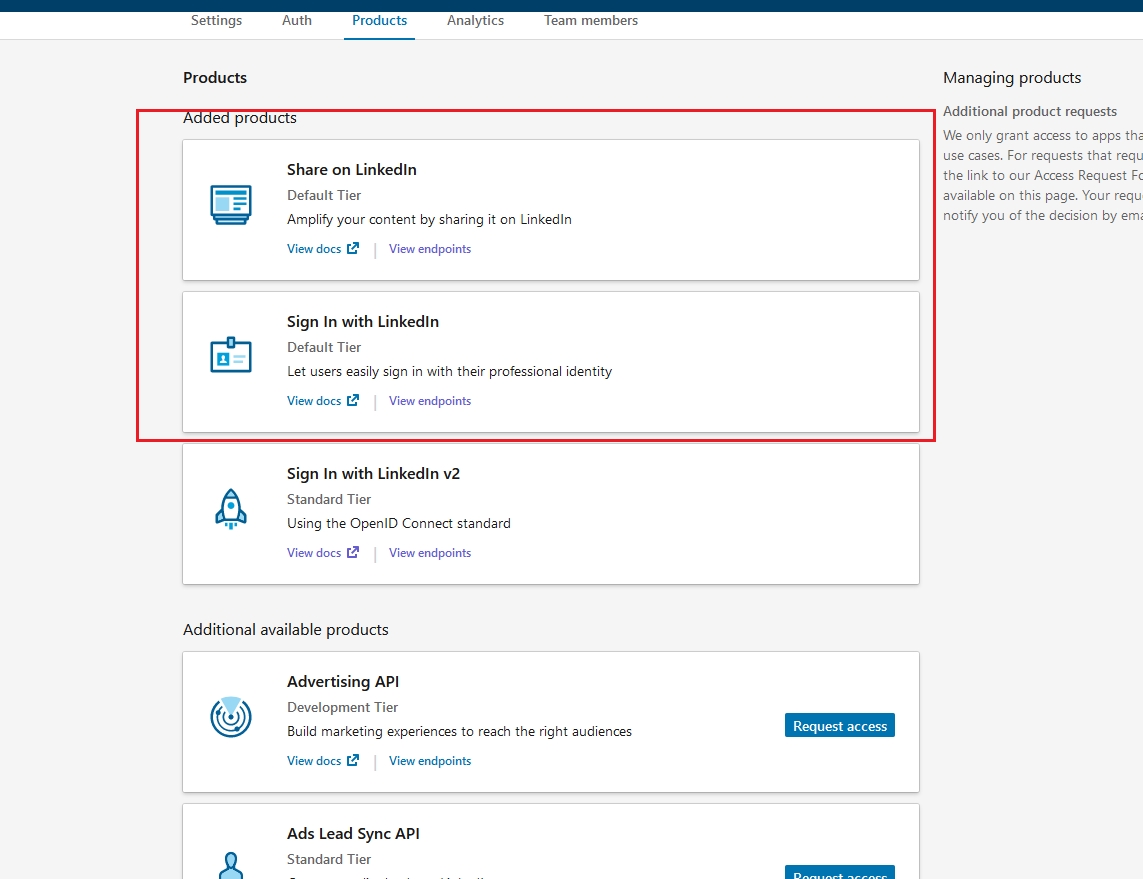Open View docs for Share on LinkedIn
Screen dimensions: 1143x879
point(314,249)
